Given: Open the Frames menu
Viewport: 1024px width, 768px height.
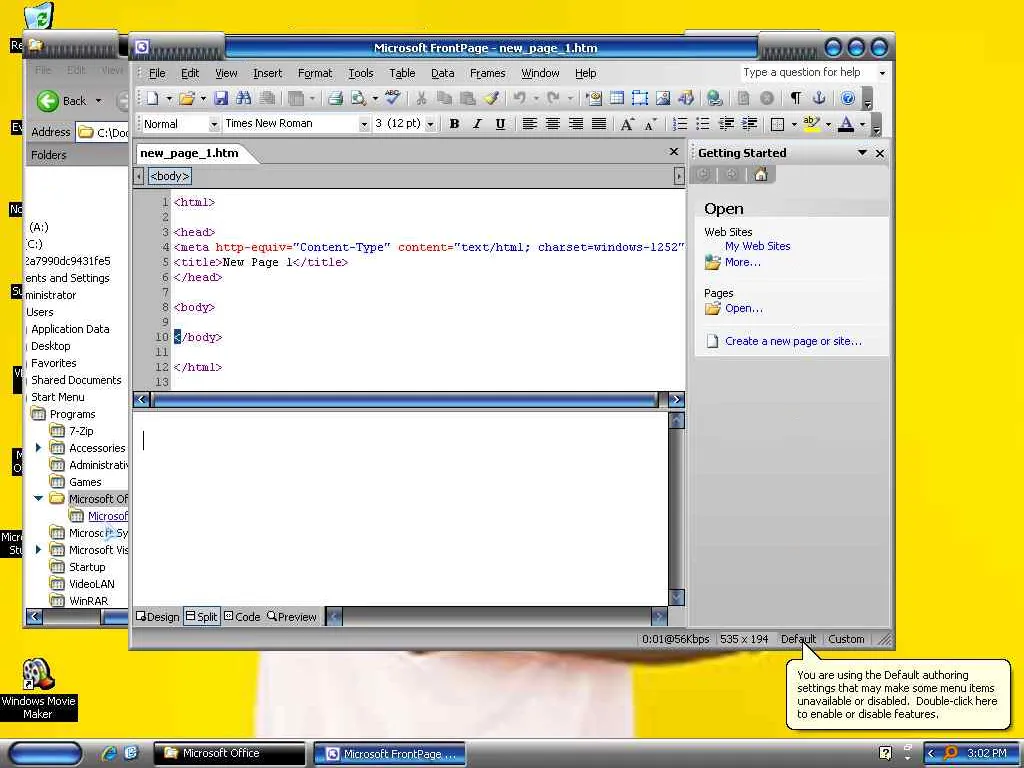Looking at the screenshot, I should (488, 73).
